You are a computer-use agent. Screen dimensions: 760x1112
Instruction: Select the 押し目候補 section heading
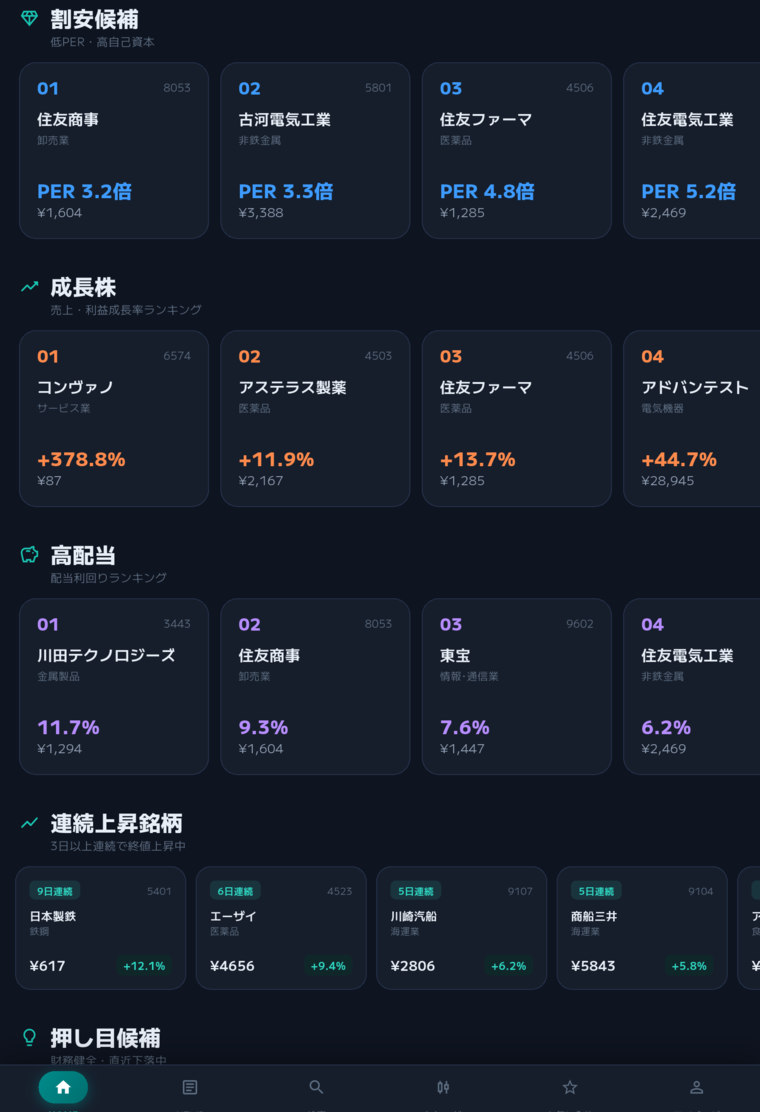105,1038
